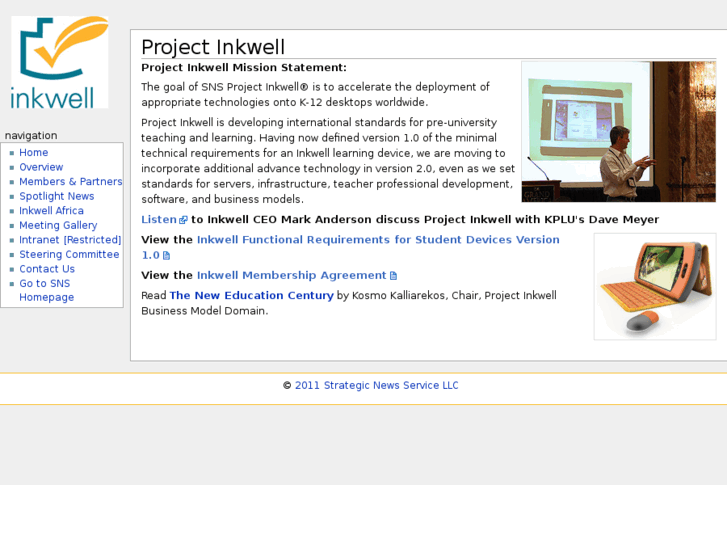This screenshot has height=545, width=727.
Task: Open the Contact Us link
Action: coord(47,269)
